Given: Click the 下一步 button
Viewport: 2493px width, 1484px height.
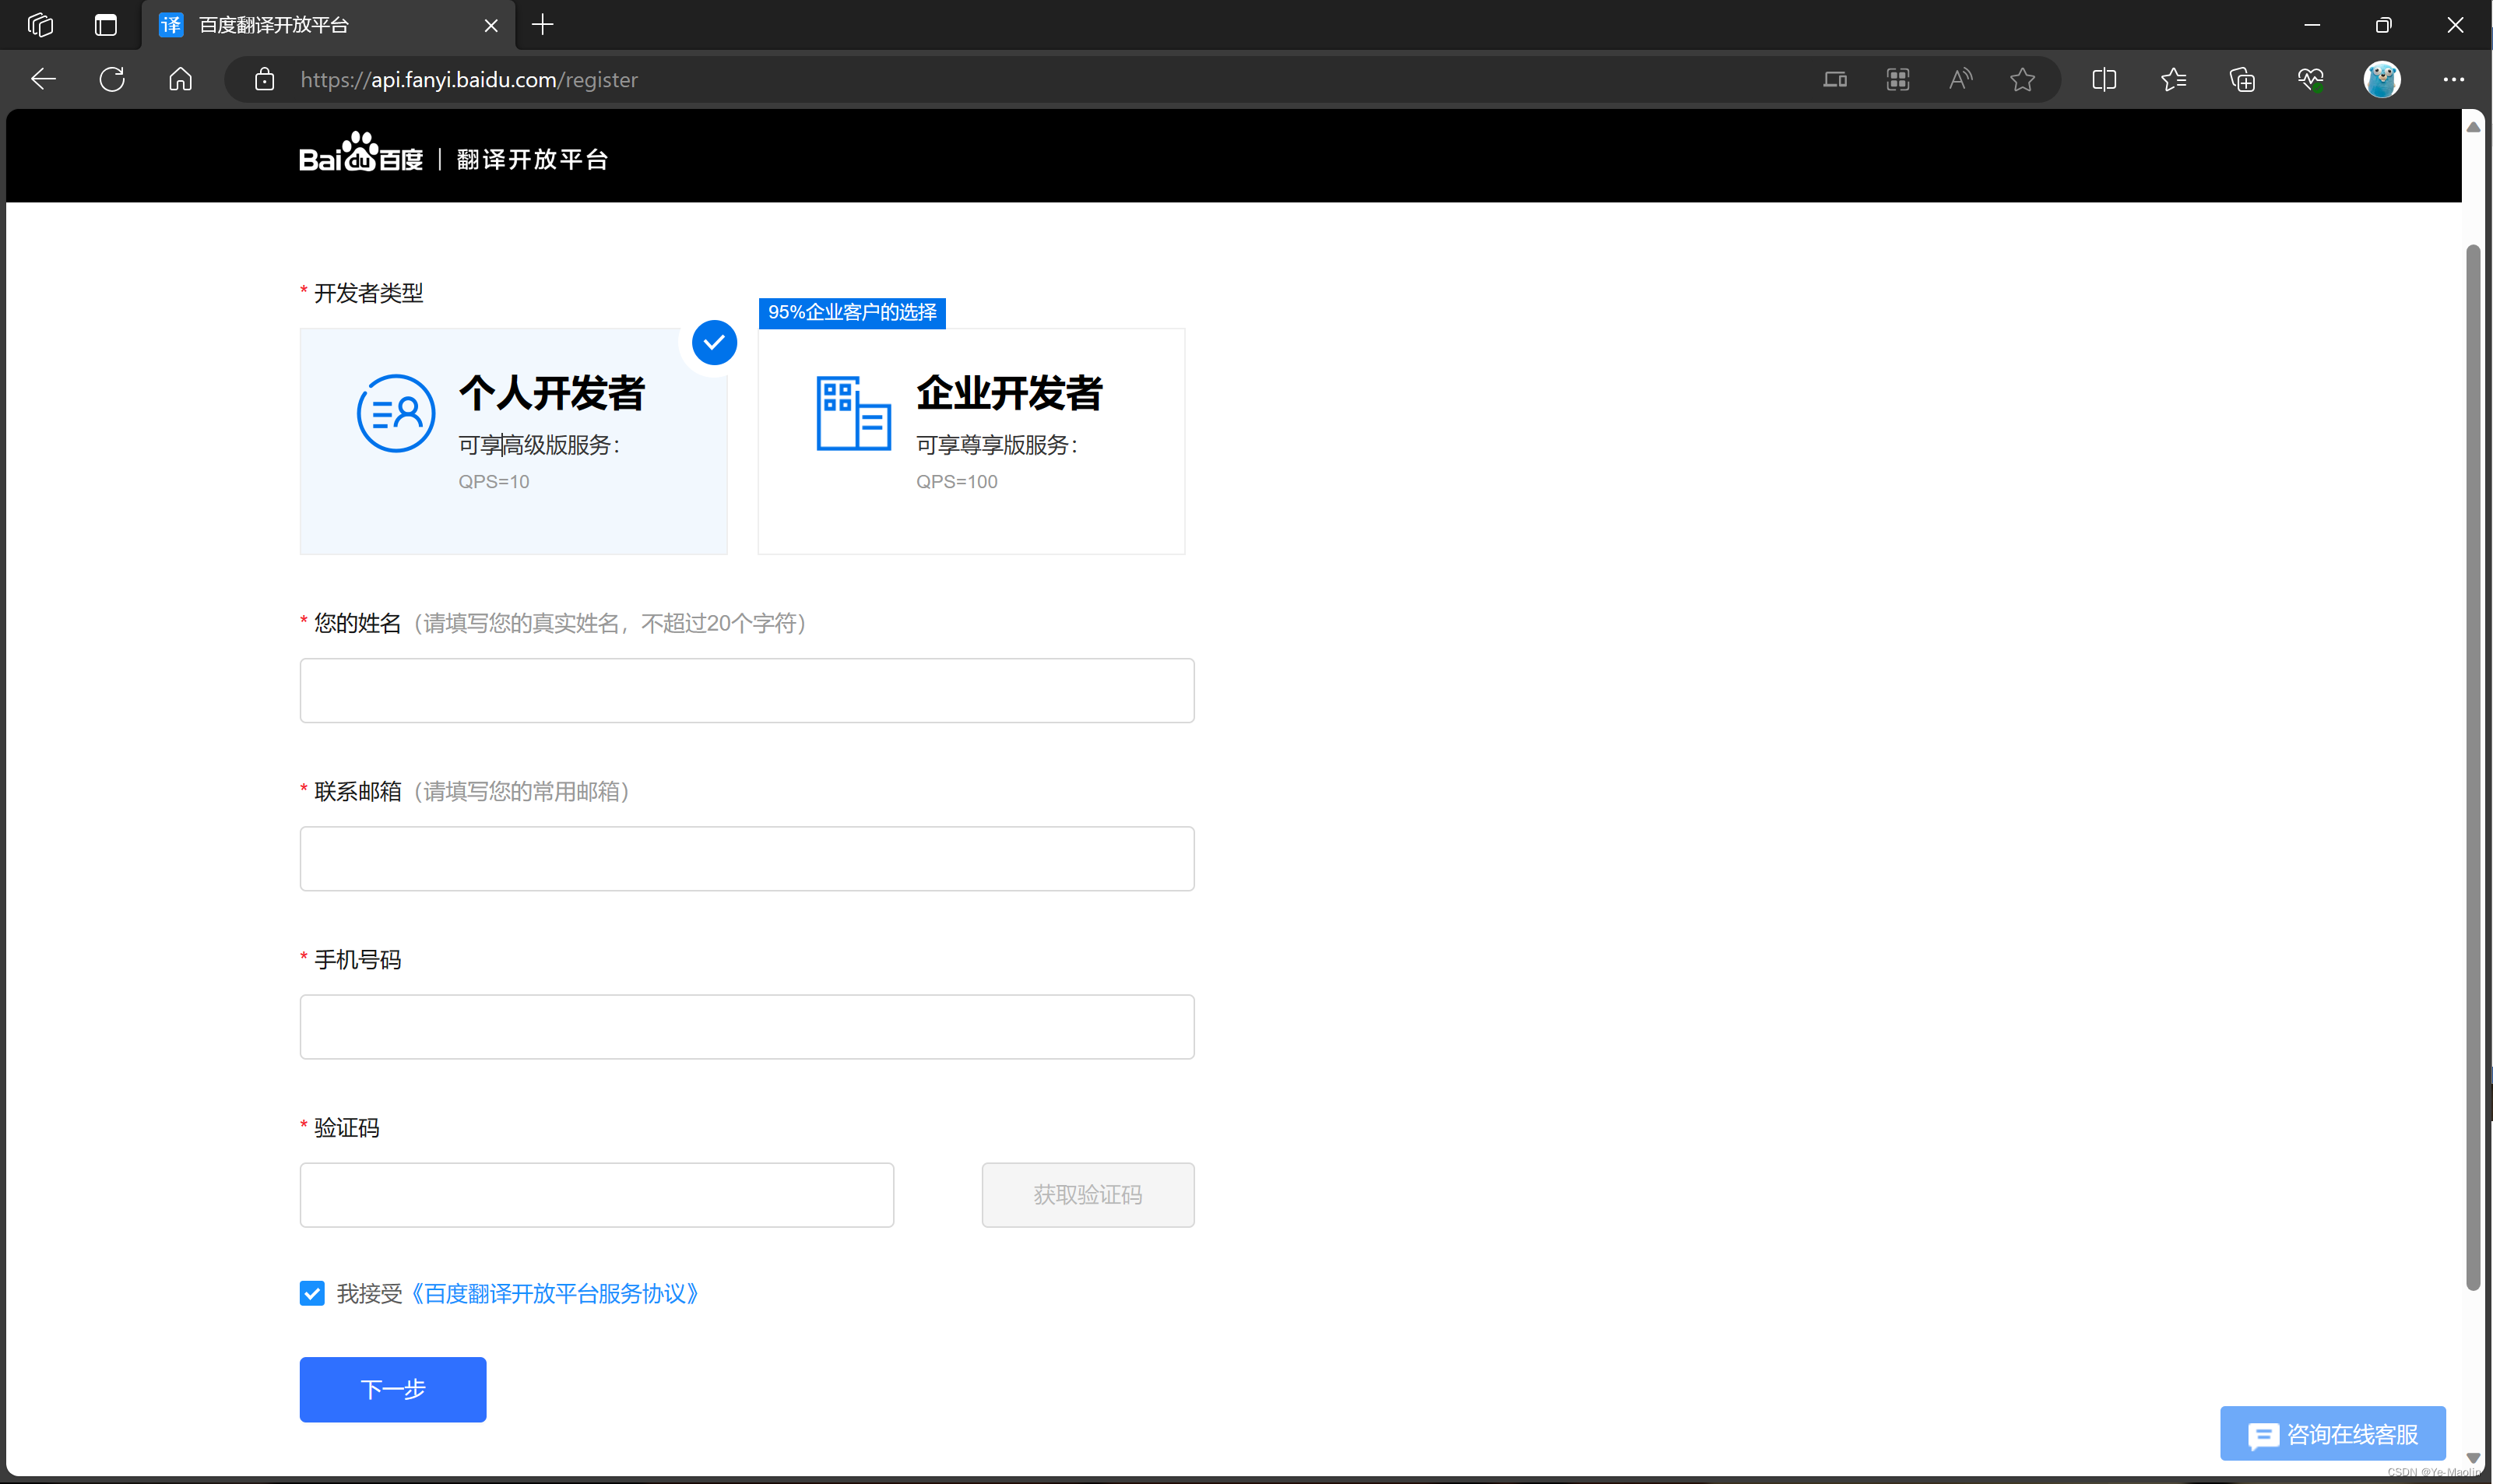Looking at the screenshot, I should [392, 1389].
